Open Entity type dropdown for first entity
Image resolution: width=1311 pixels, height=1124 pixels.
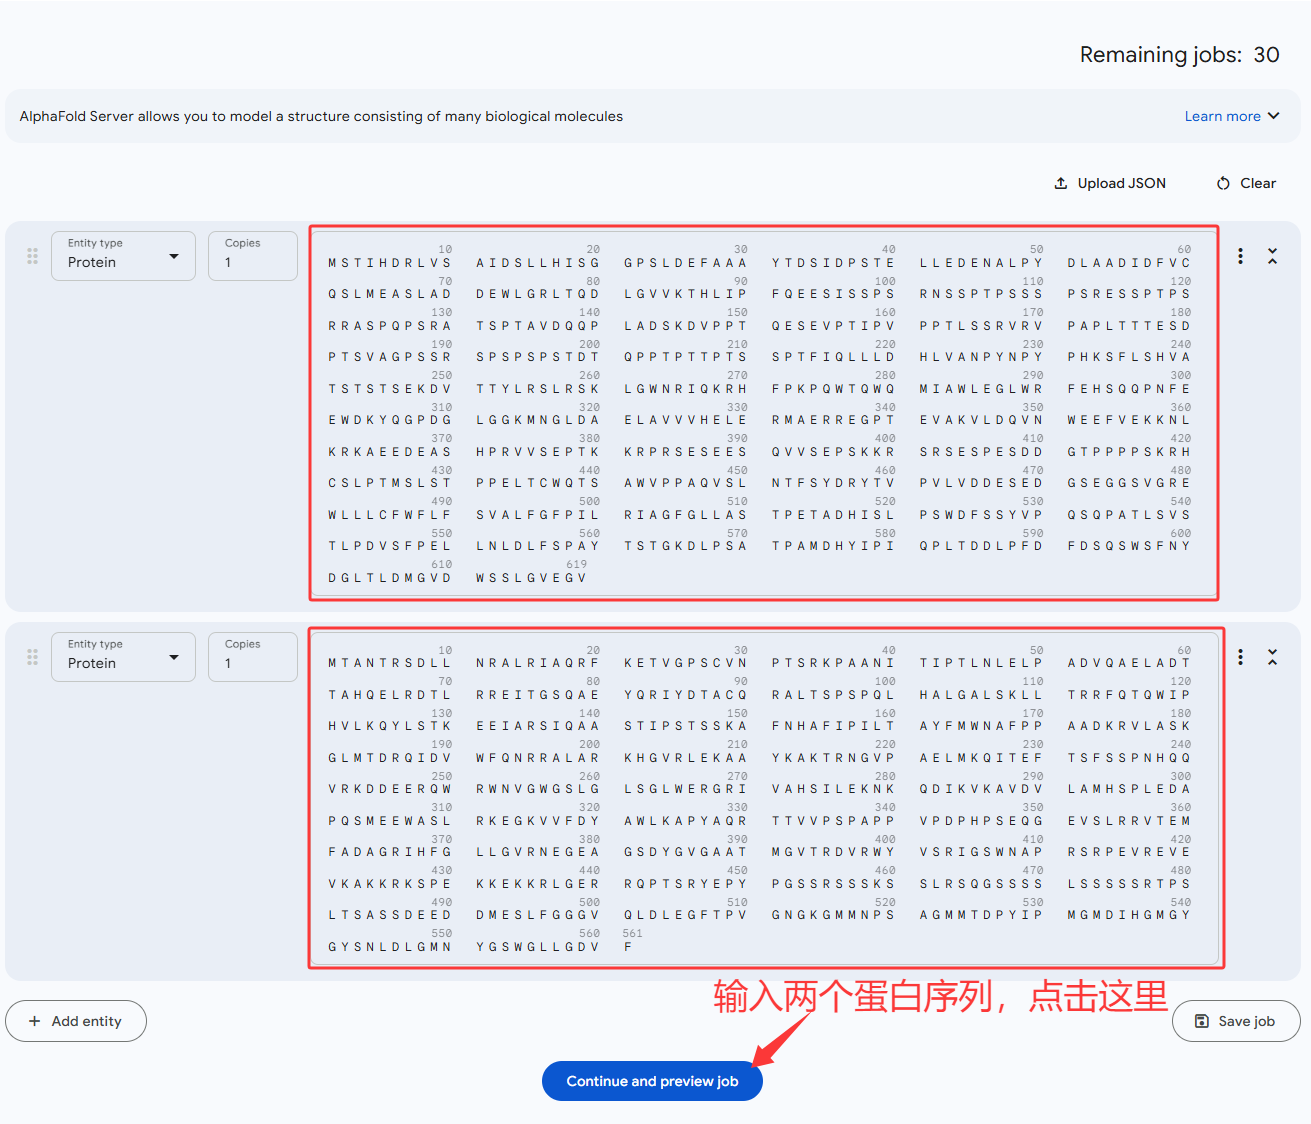tap(123, 256)
